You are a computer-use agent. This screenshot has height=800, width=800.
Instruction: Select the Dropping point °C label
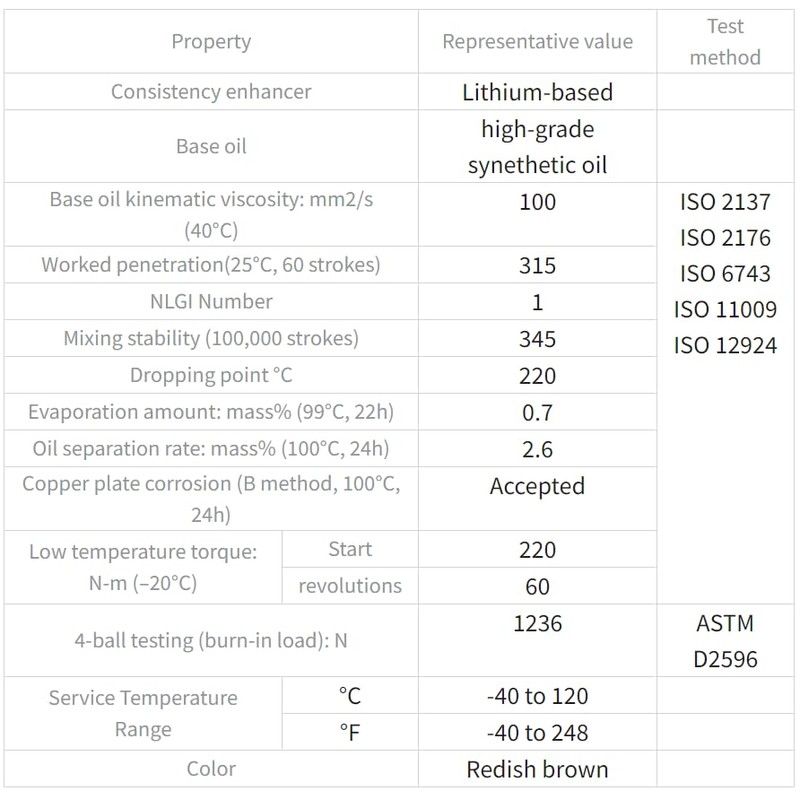pos(211,375)
